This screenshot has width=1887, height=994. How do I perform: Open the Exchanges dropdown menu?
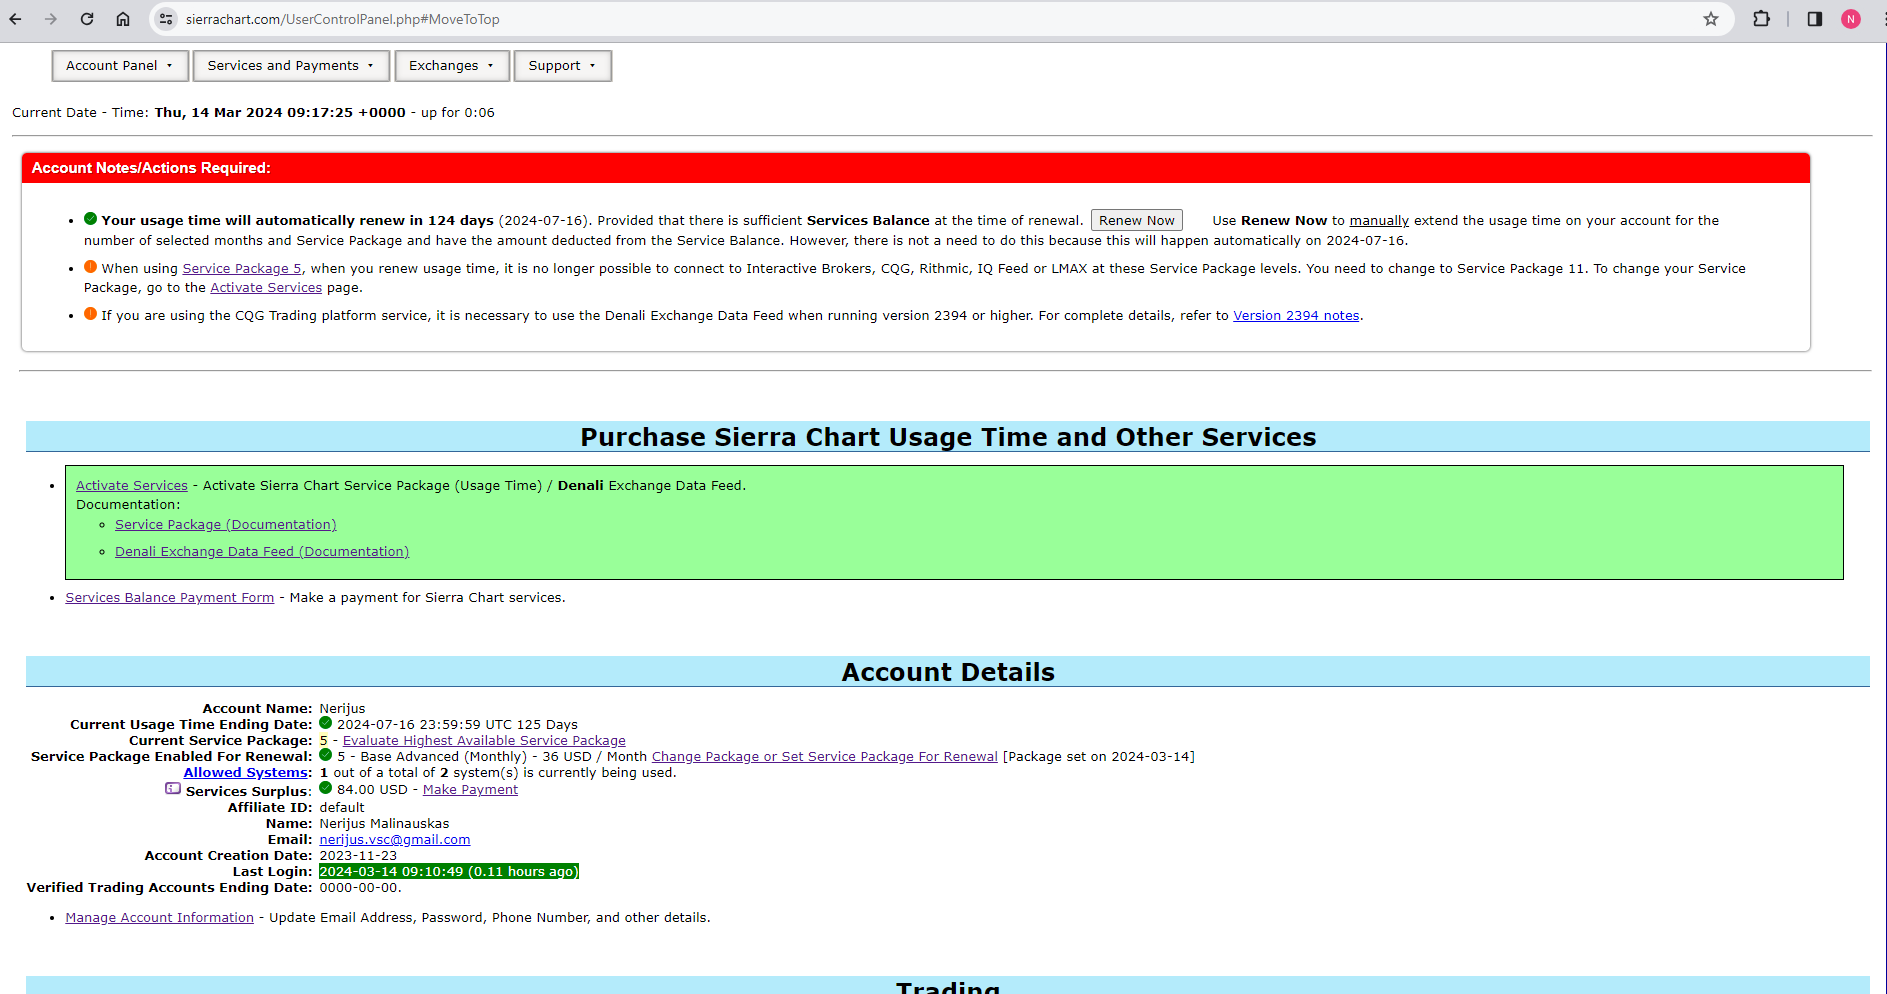click(452, 66)
